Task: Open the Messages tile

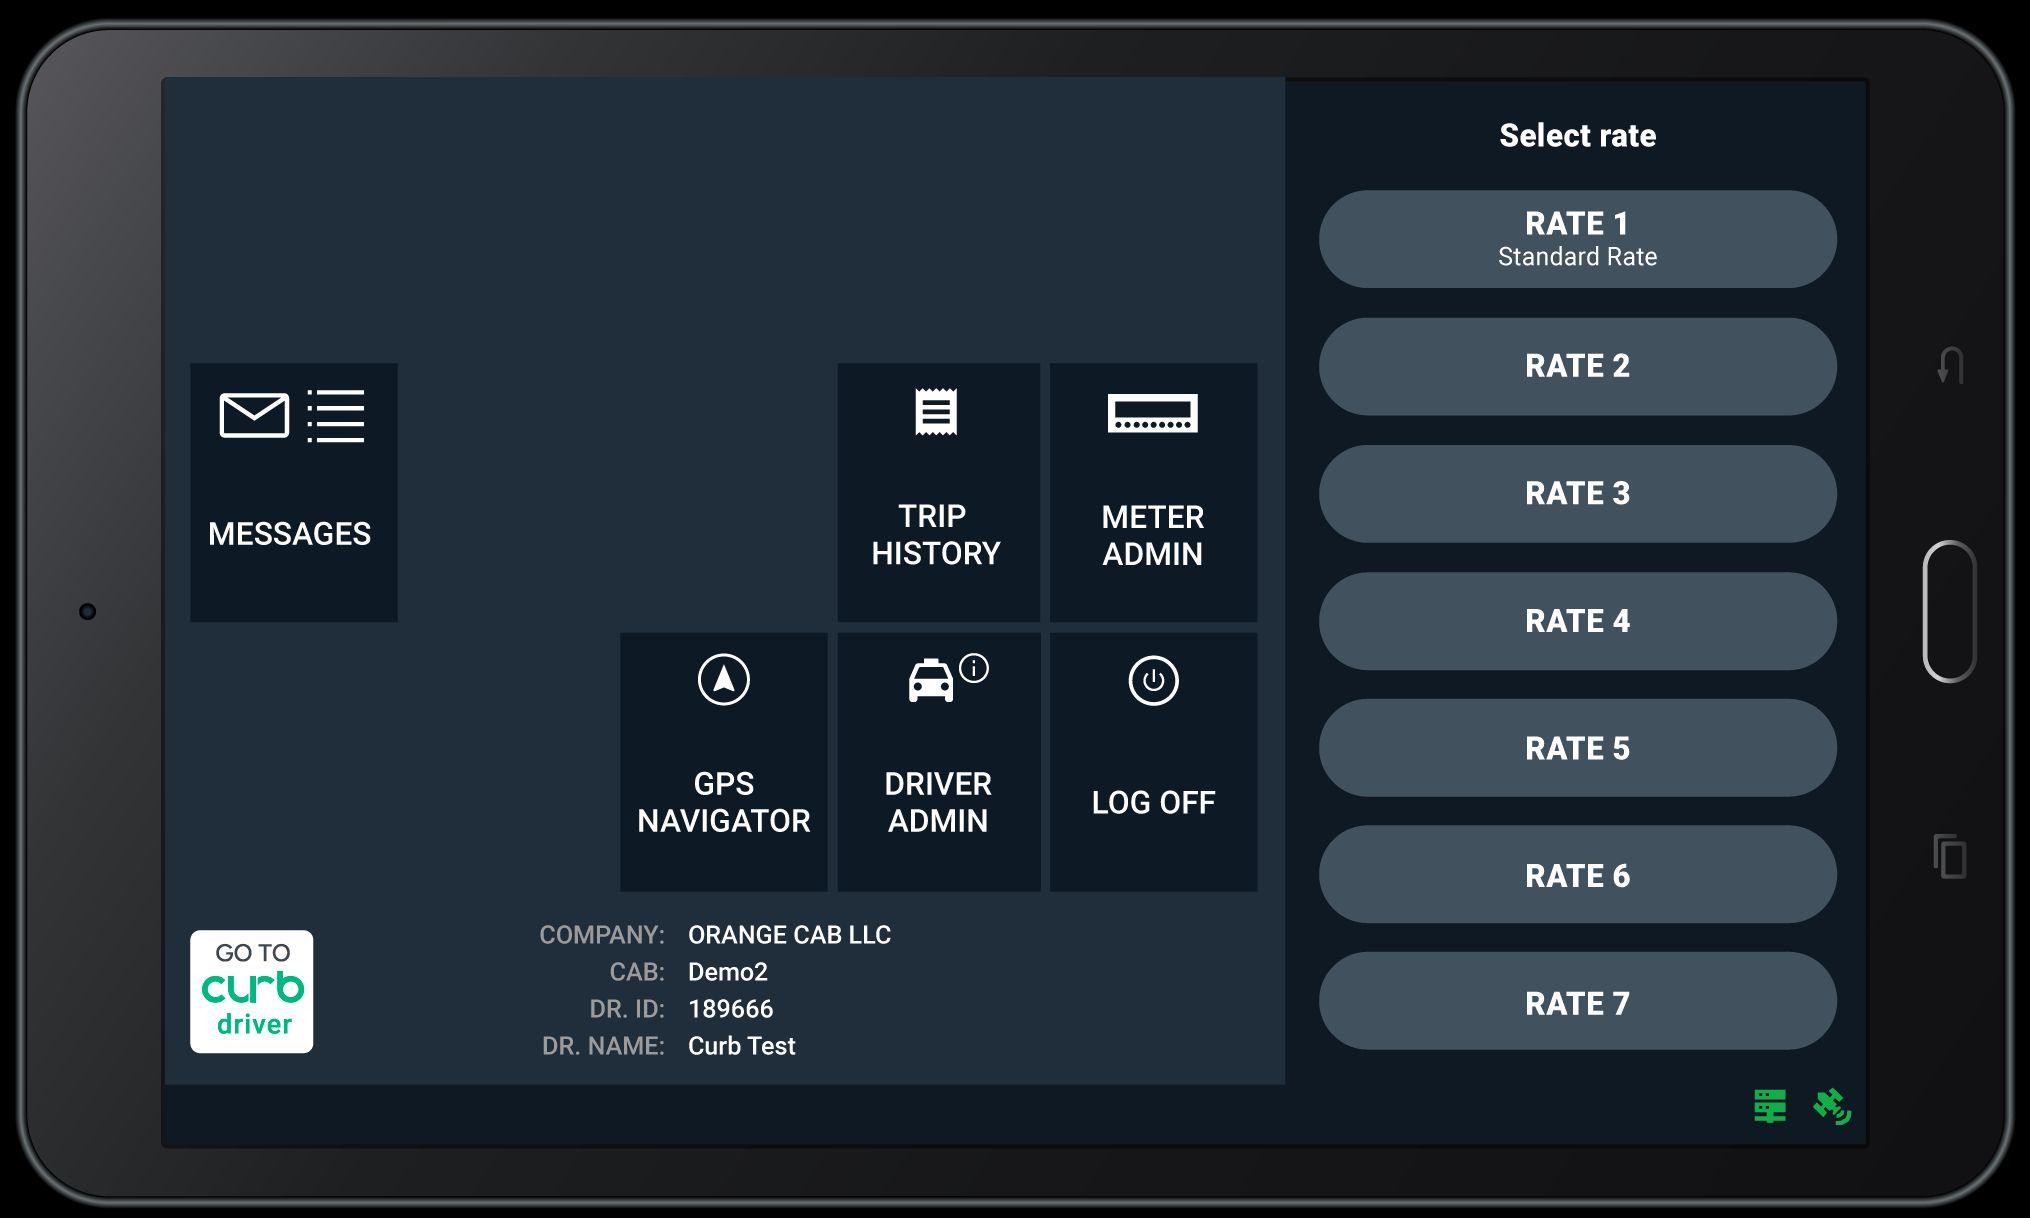Action: click(293, 492)
